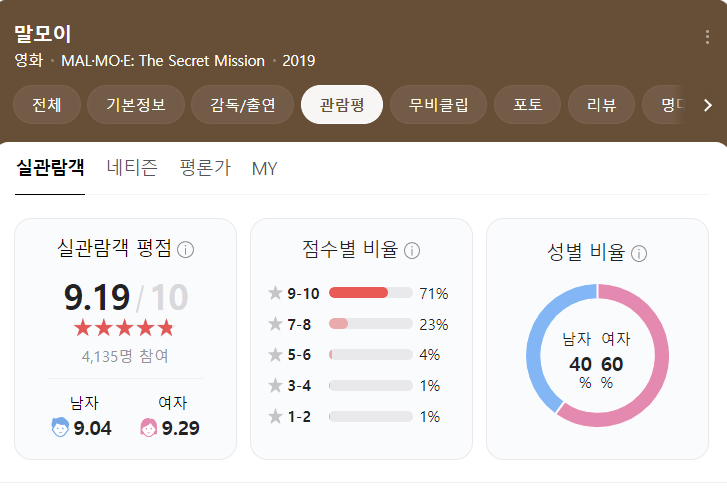Click the 9-10 score ratio bar

370,293
